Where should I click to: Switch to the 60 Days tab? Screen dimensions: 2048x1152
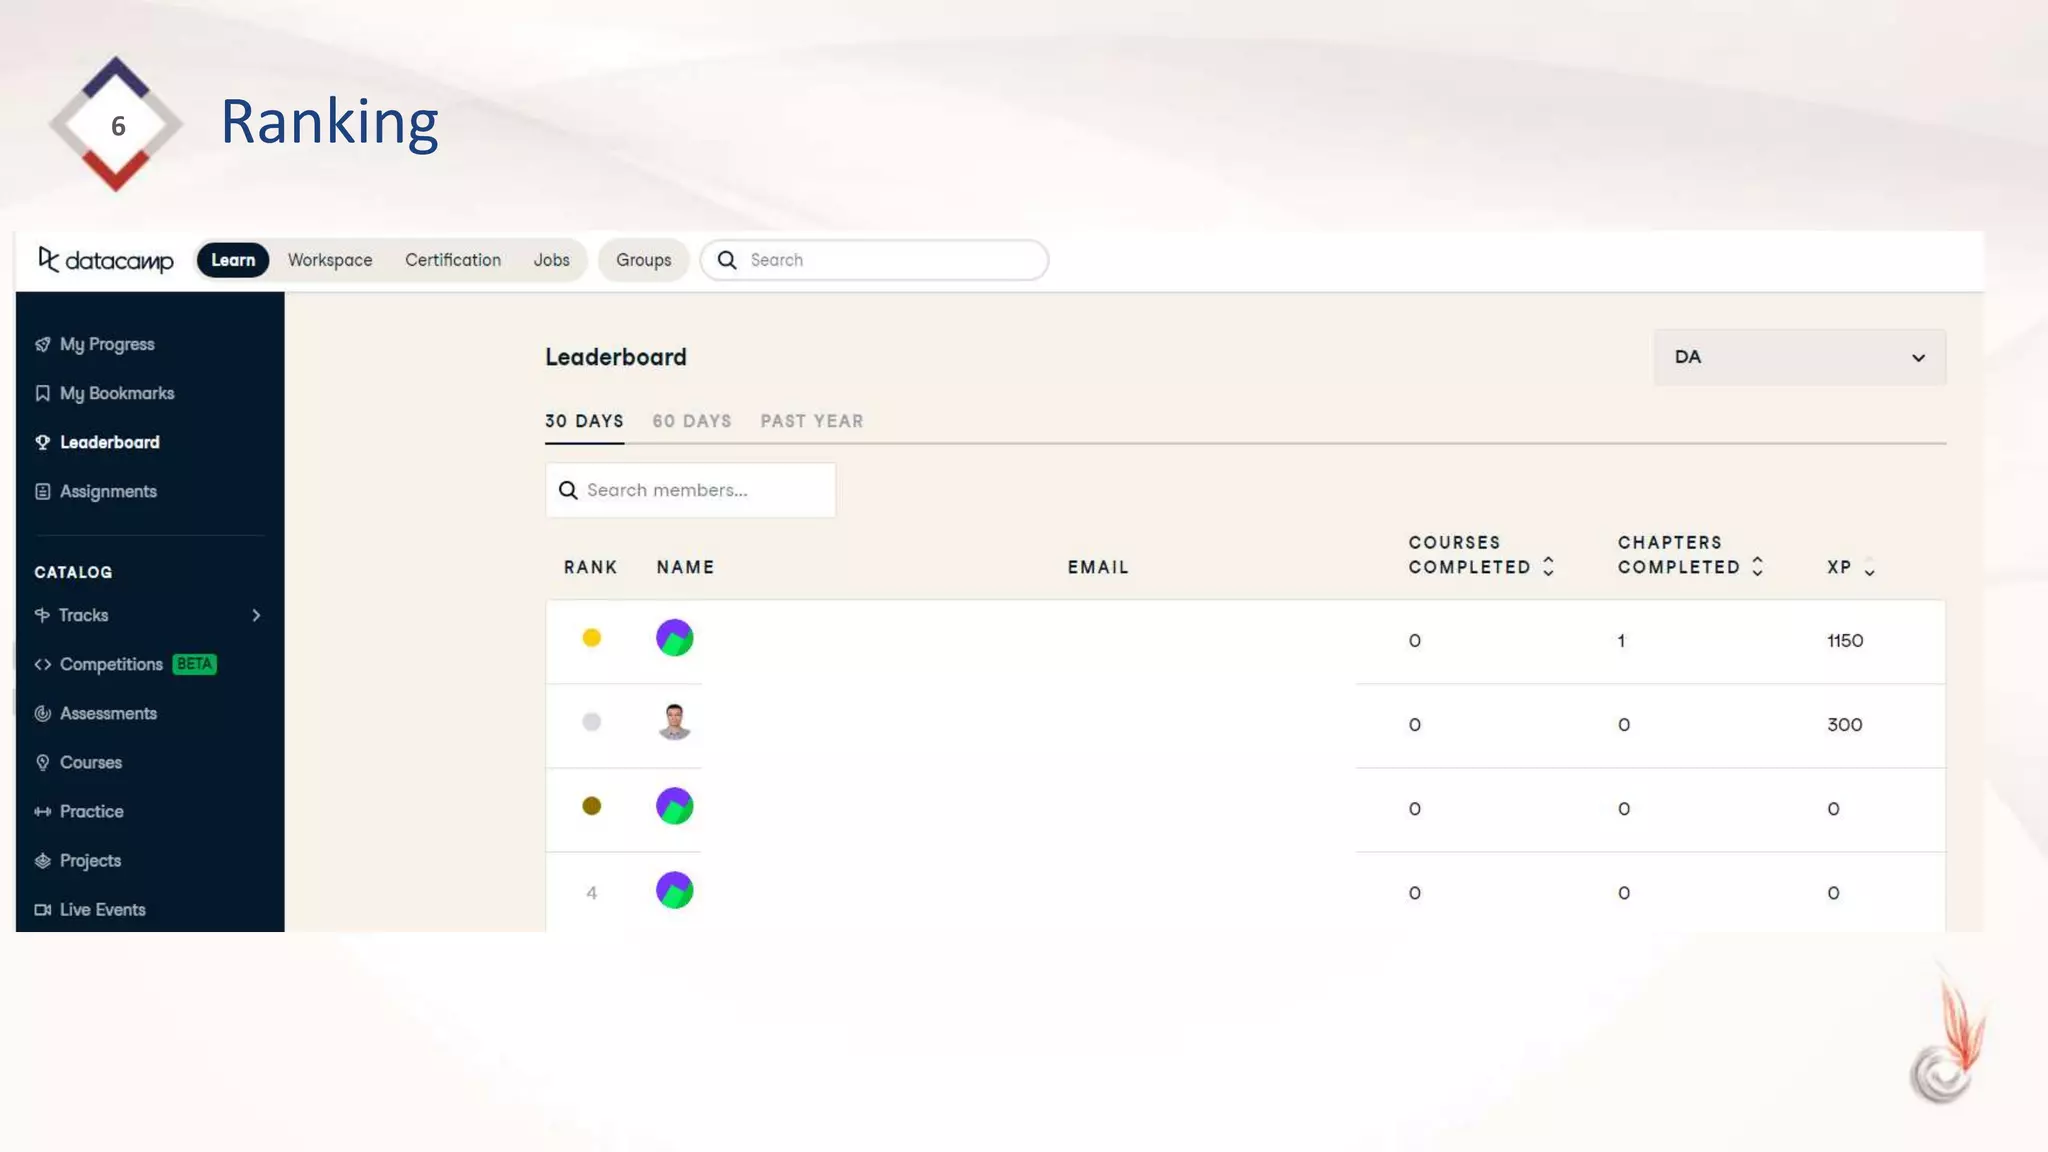pos(692,421)
